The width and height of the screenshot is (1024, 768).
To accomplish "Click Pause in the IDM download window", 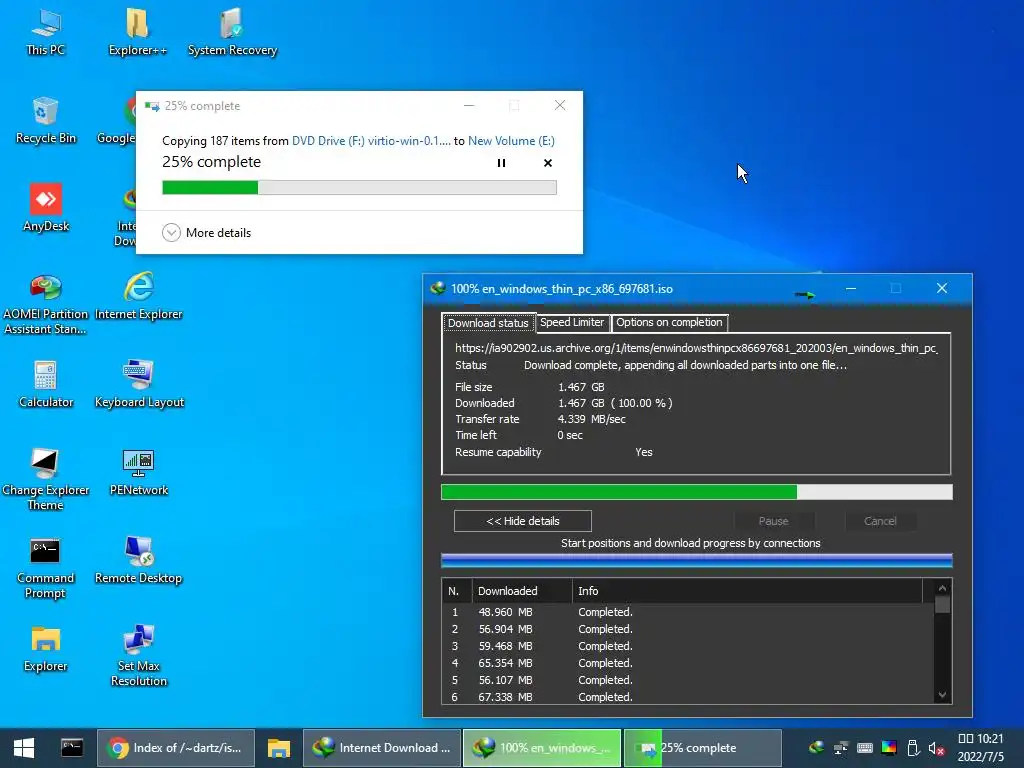I will (774, 521).
